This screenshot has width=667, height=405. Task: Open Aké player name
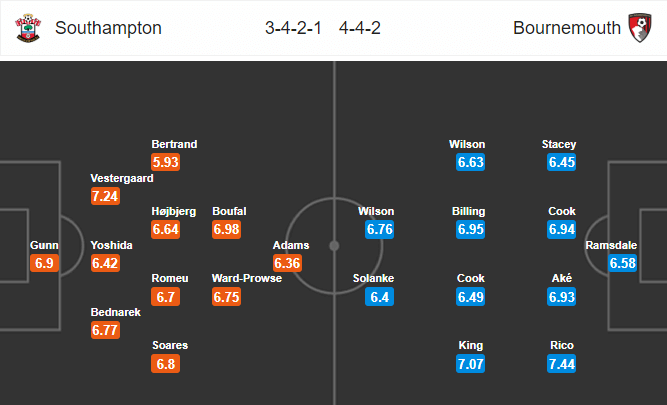click(x=562, y=278)
